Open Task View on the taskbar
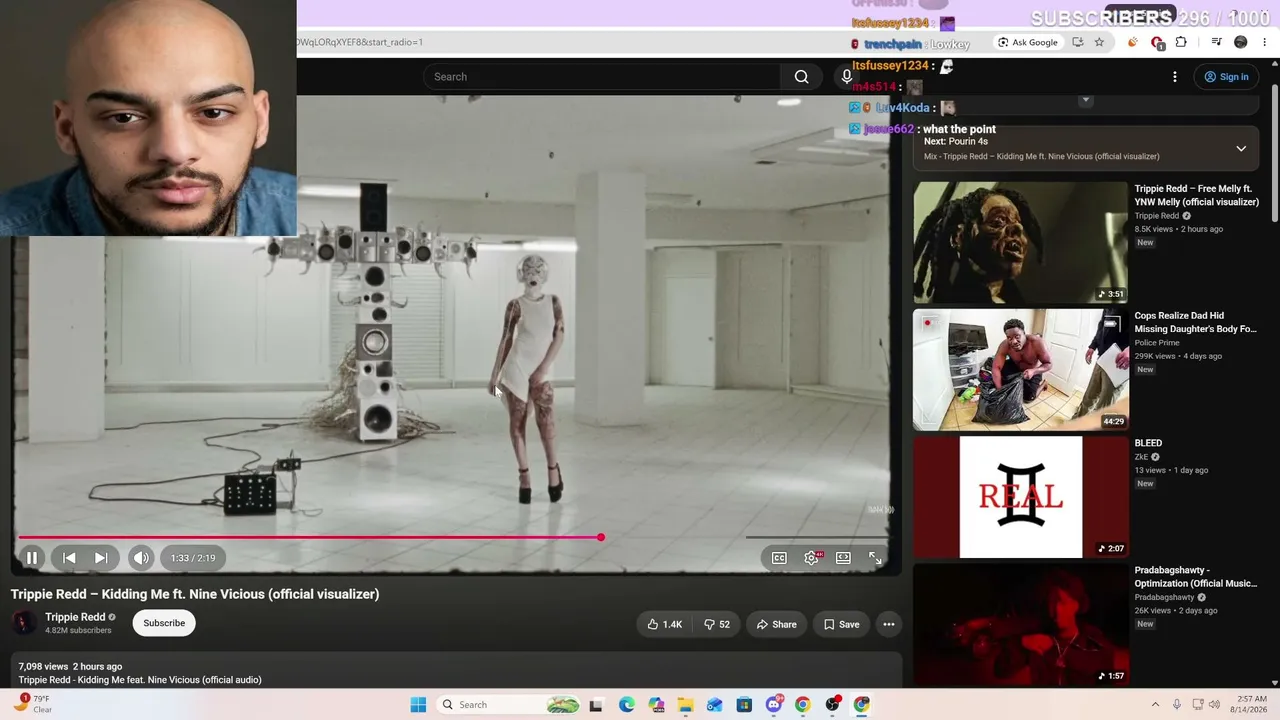The height and width of the screenshot is (720, 1280). tap(596, 705)
